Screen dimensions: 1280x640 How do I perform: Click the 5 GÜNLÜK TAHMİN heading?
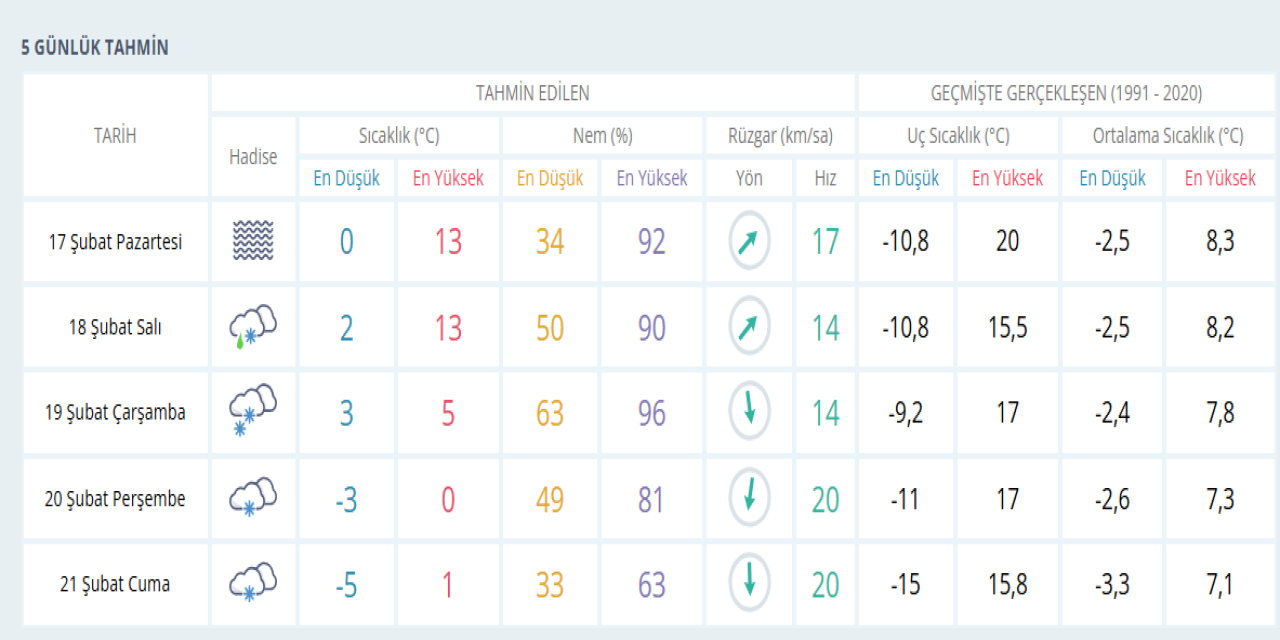coord(95,48)
